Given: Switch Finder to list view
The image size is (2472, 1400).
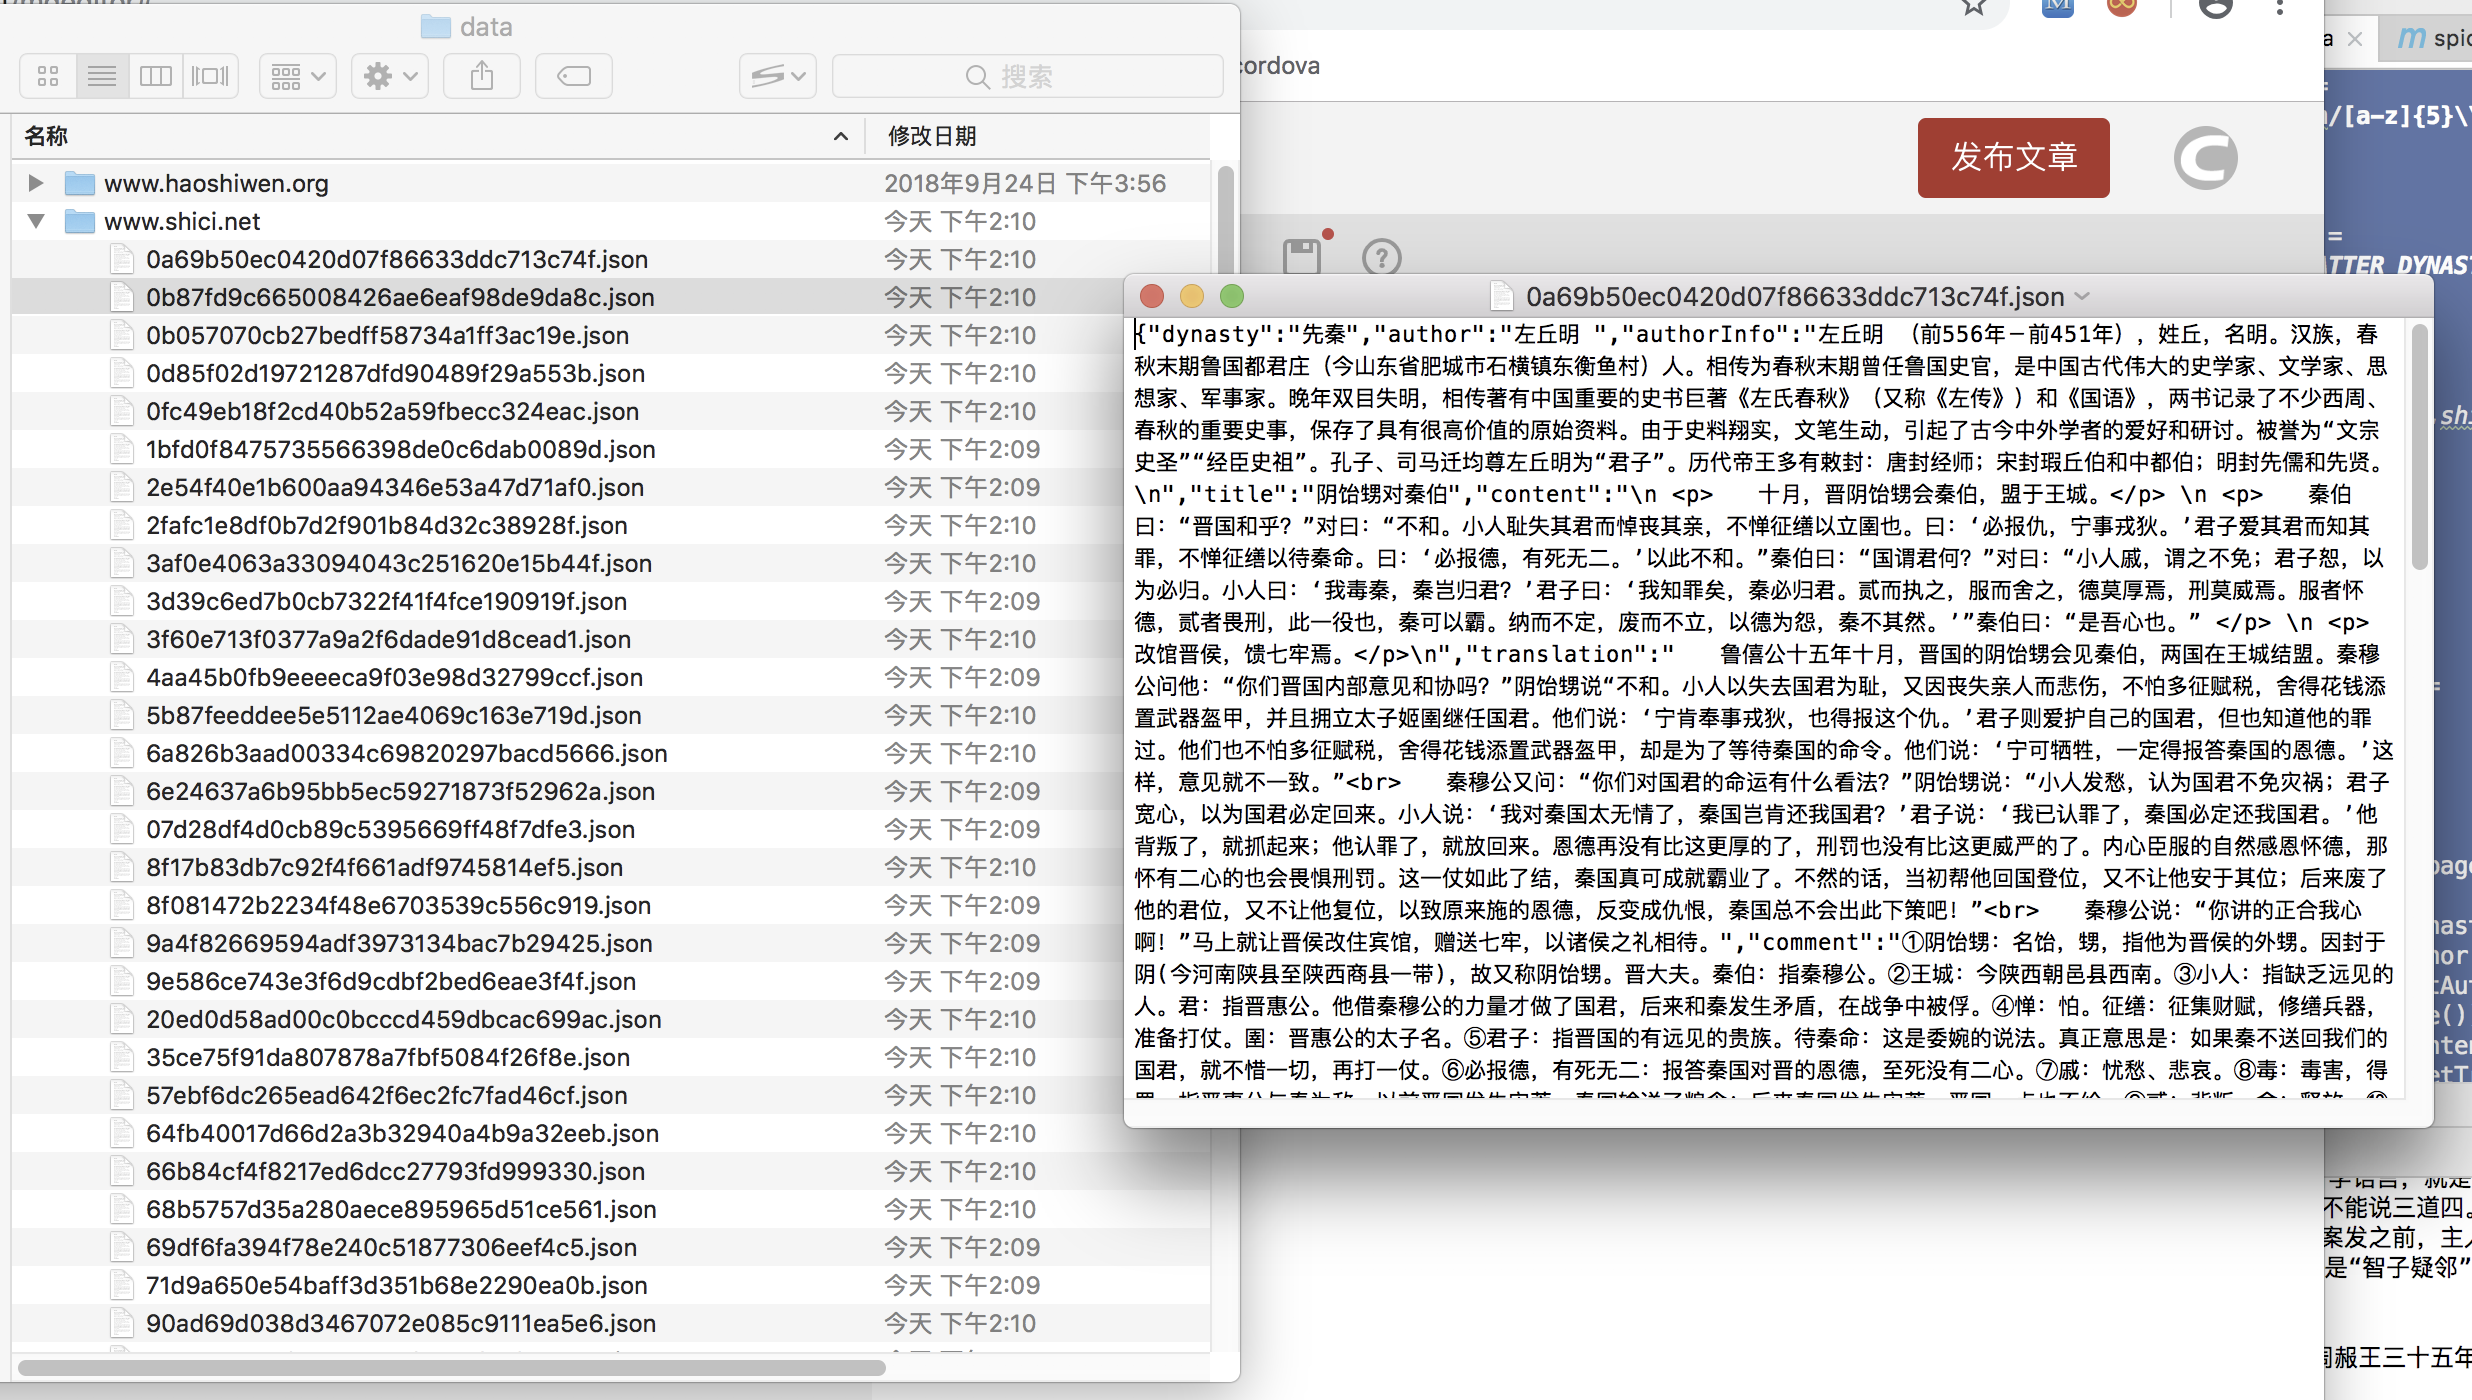Looking at the screenshot, I should coord(102,76).
